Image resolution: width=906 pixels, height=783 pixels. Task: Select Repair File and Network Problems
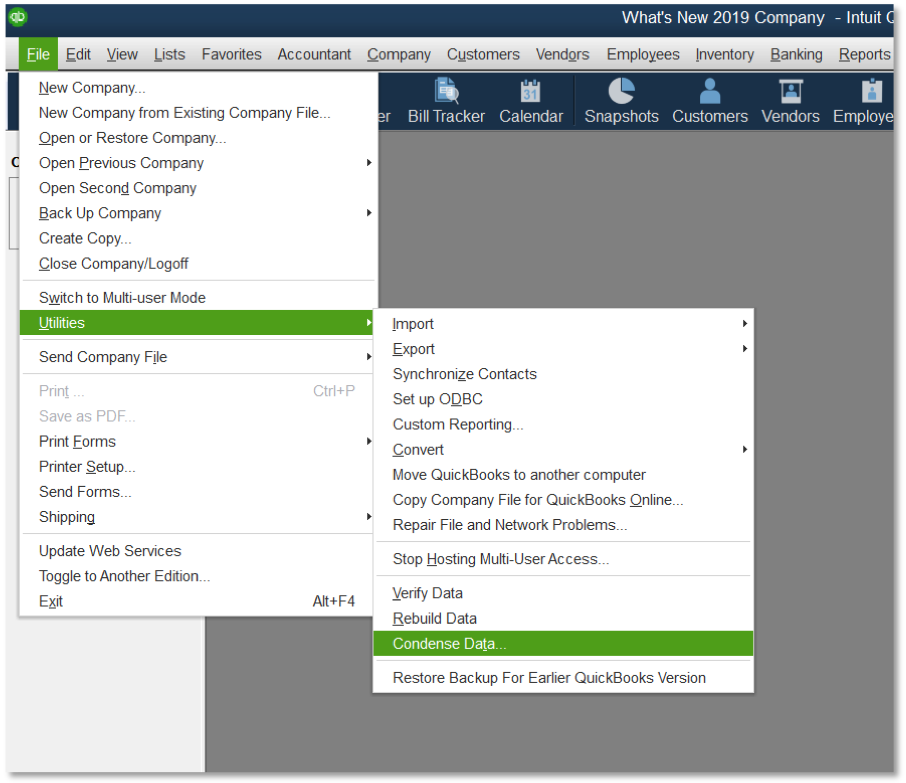tap(563, 525)
